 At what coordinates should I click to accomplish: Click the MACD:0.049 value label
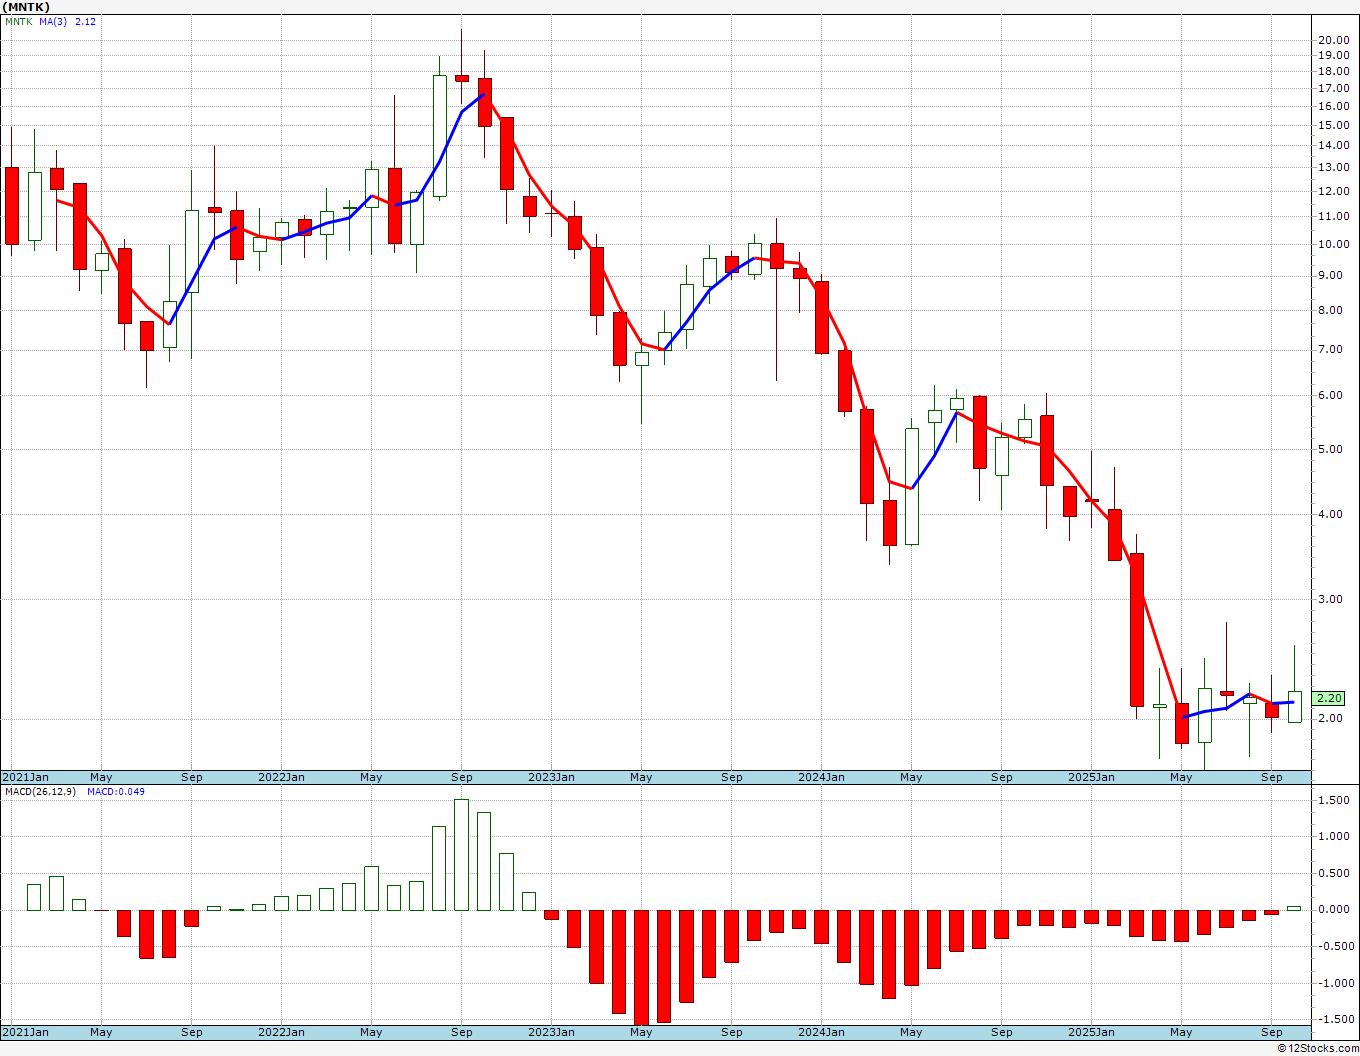(116, 791)
